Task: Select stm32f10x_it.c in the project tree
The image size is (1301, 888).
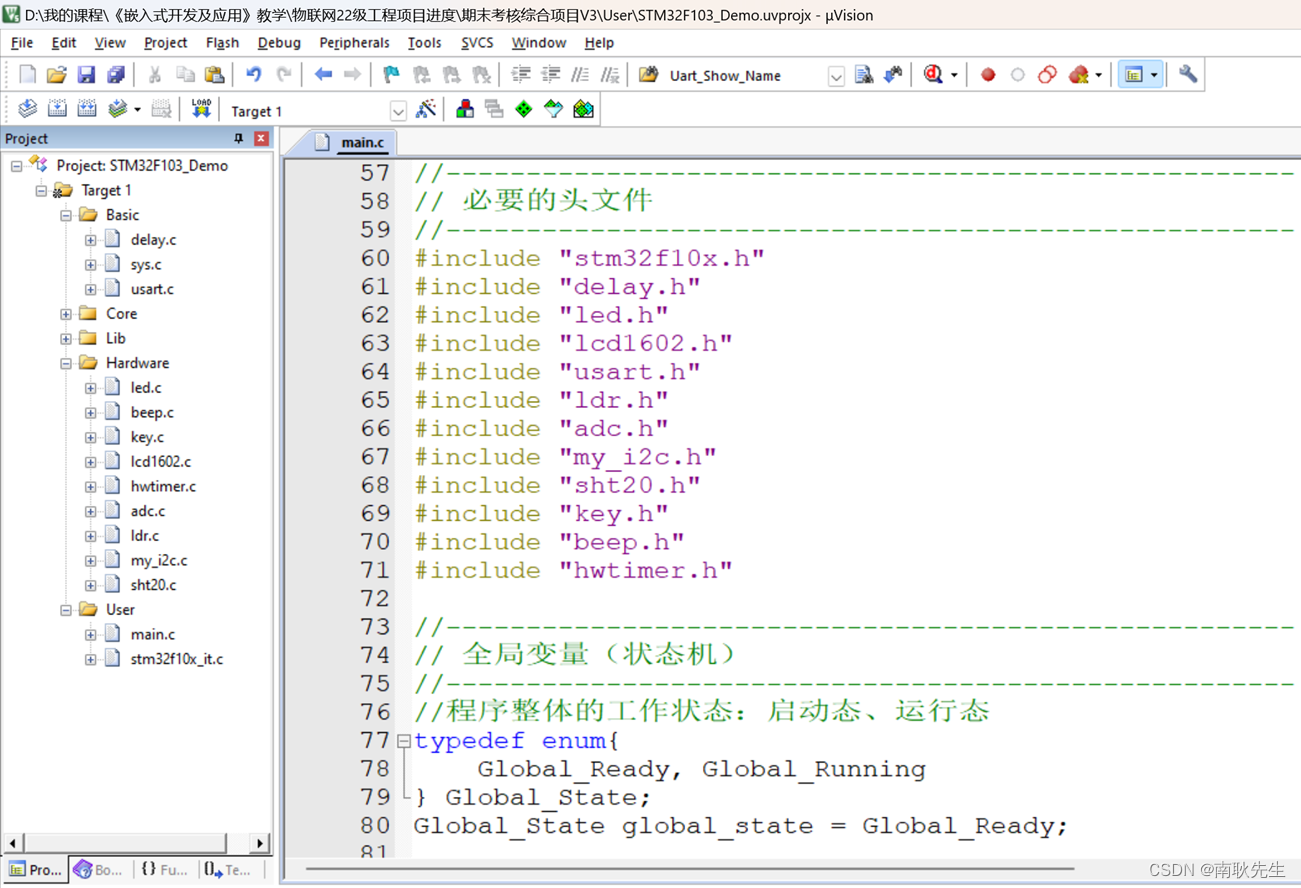Action: pyautogui.click(x=177, y=659)
